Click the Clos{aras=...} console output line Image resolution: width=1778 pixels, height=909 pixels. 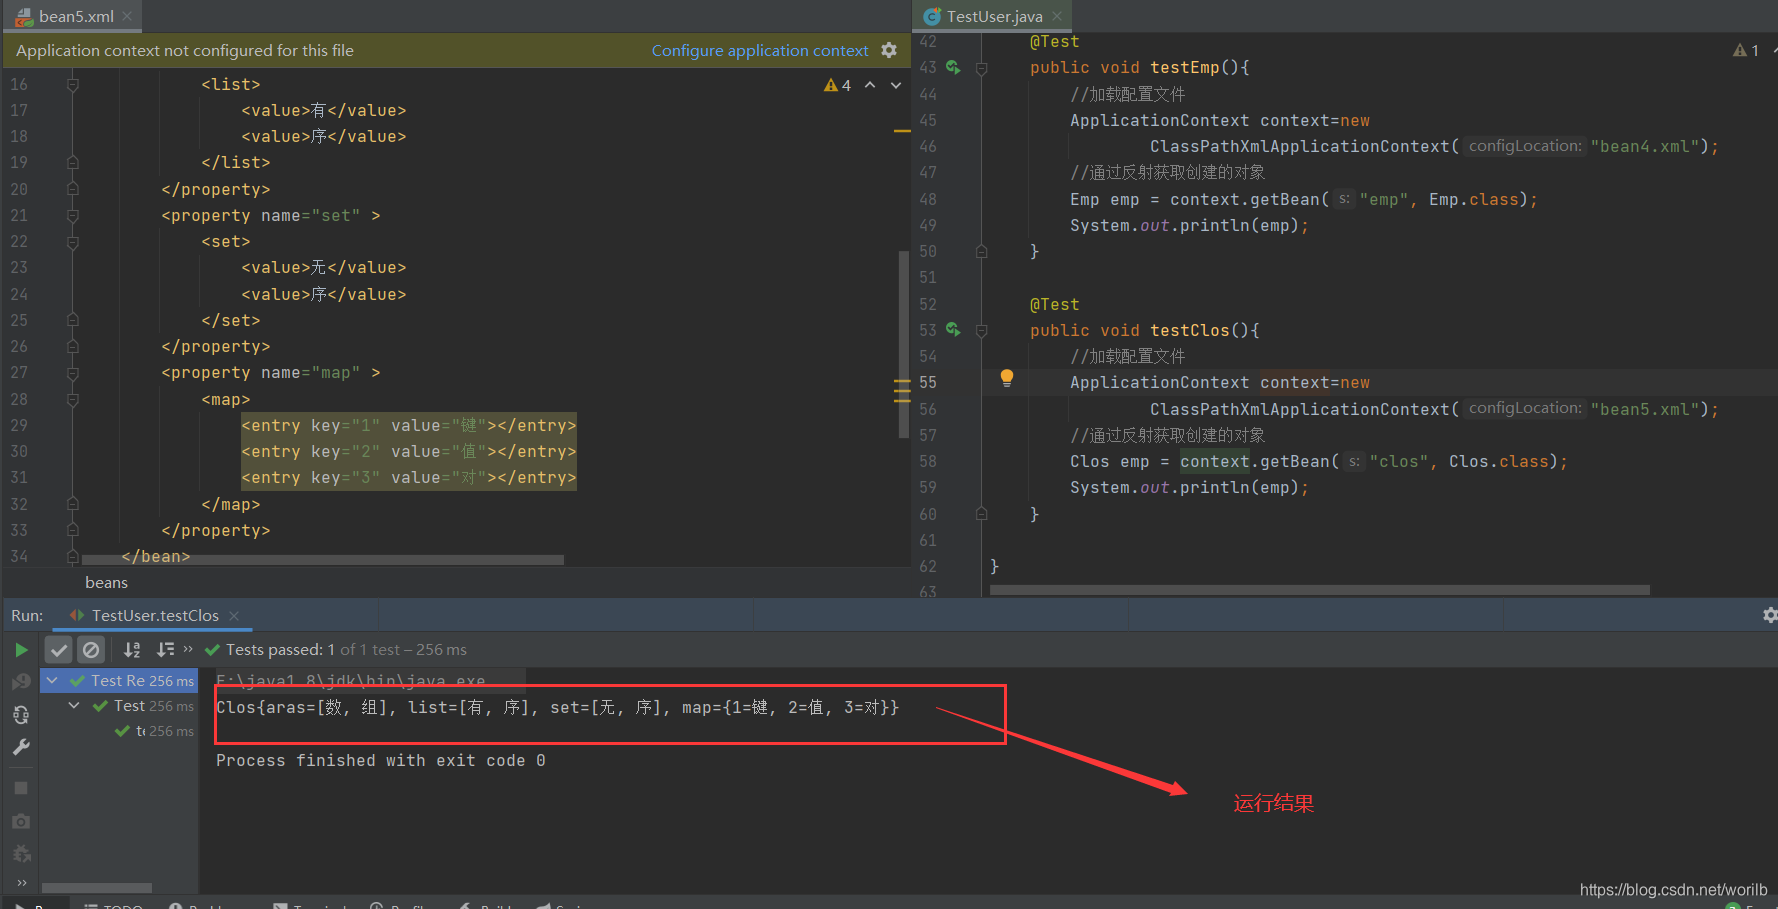click(557, 708)
